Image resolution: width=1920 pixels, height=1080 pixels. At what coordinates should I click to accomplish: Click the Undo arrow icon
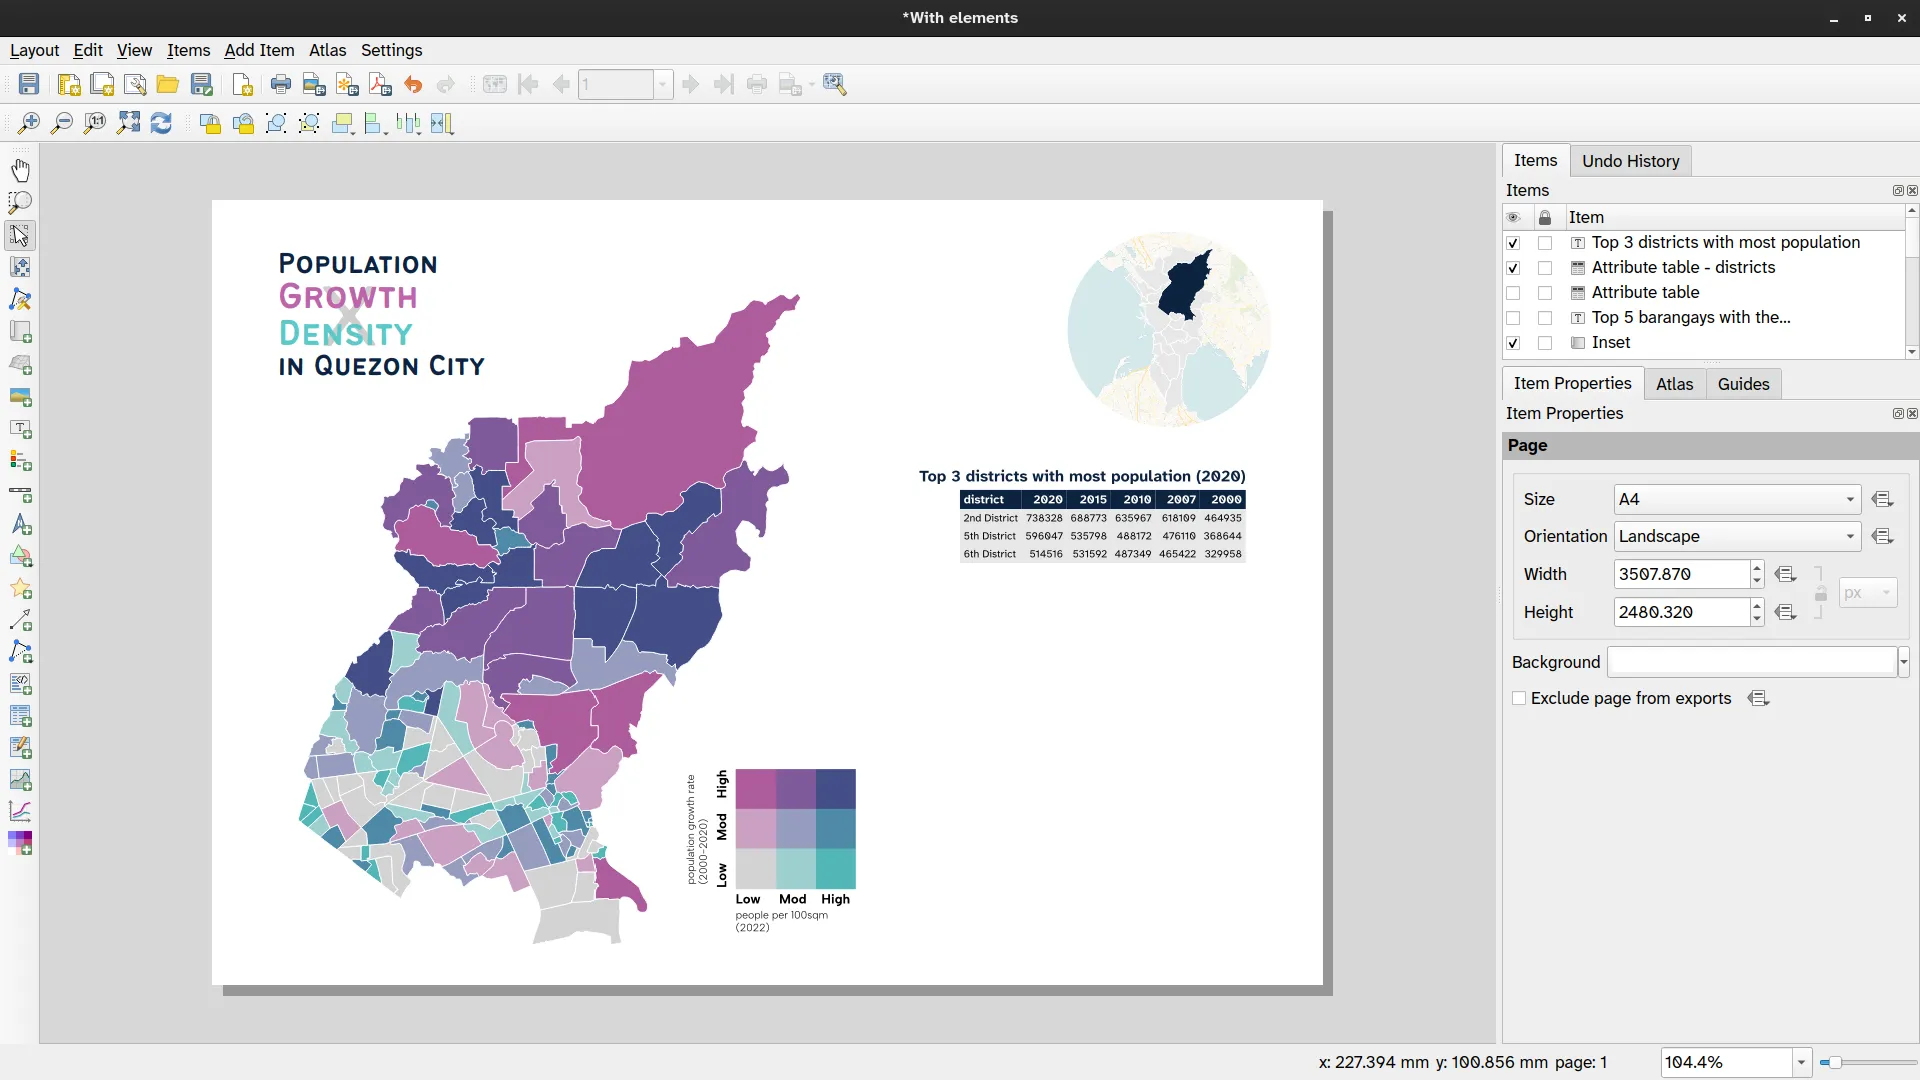(x=413, y=85)
